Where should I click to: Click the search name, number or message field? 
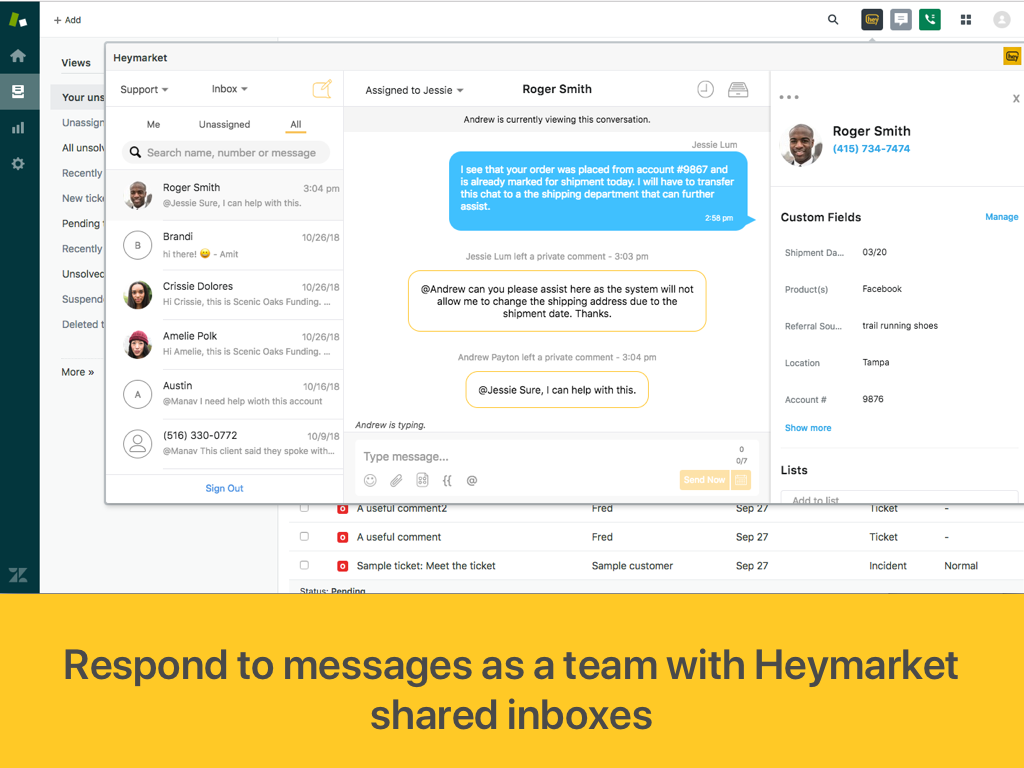(x=231, y=153)
